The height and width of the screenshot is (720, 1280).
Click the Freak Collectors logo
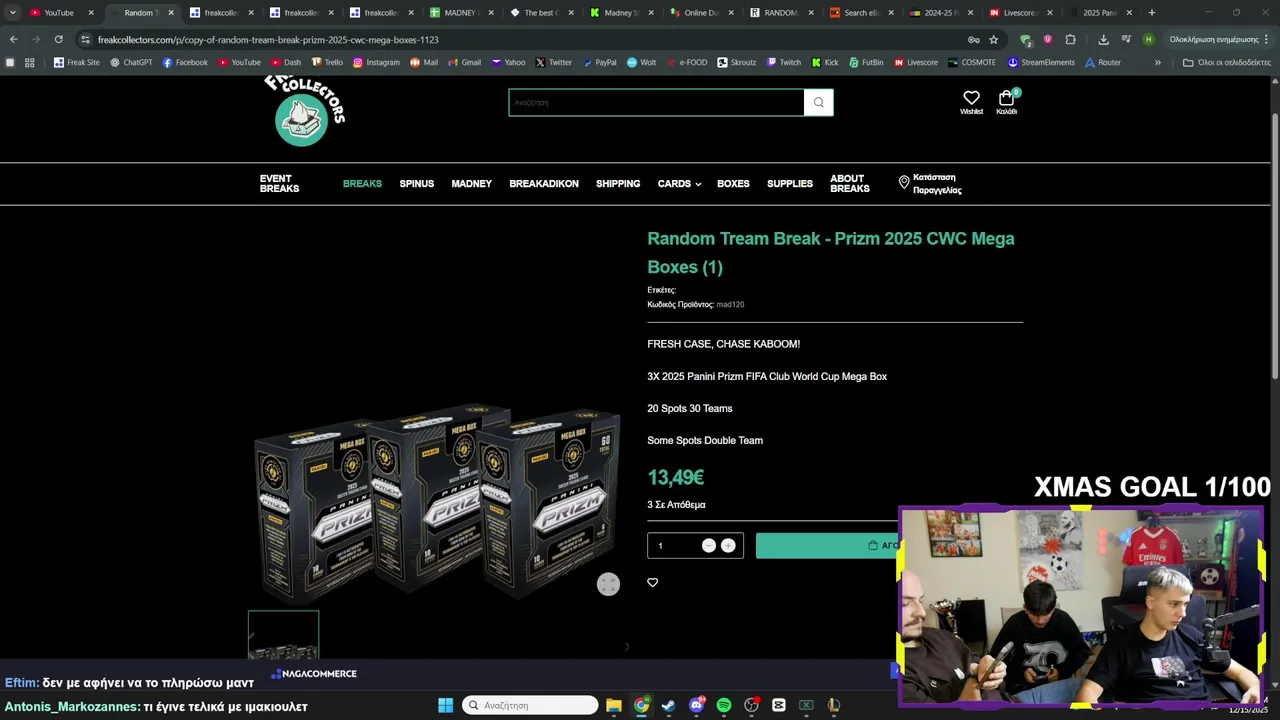(x=305, y=111)
